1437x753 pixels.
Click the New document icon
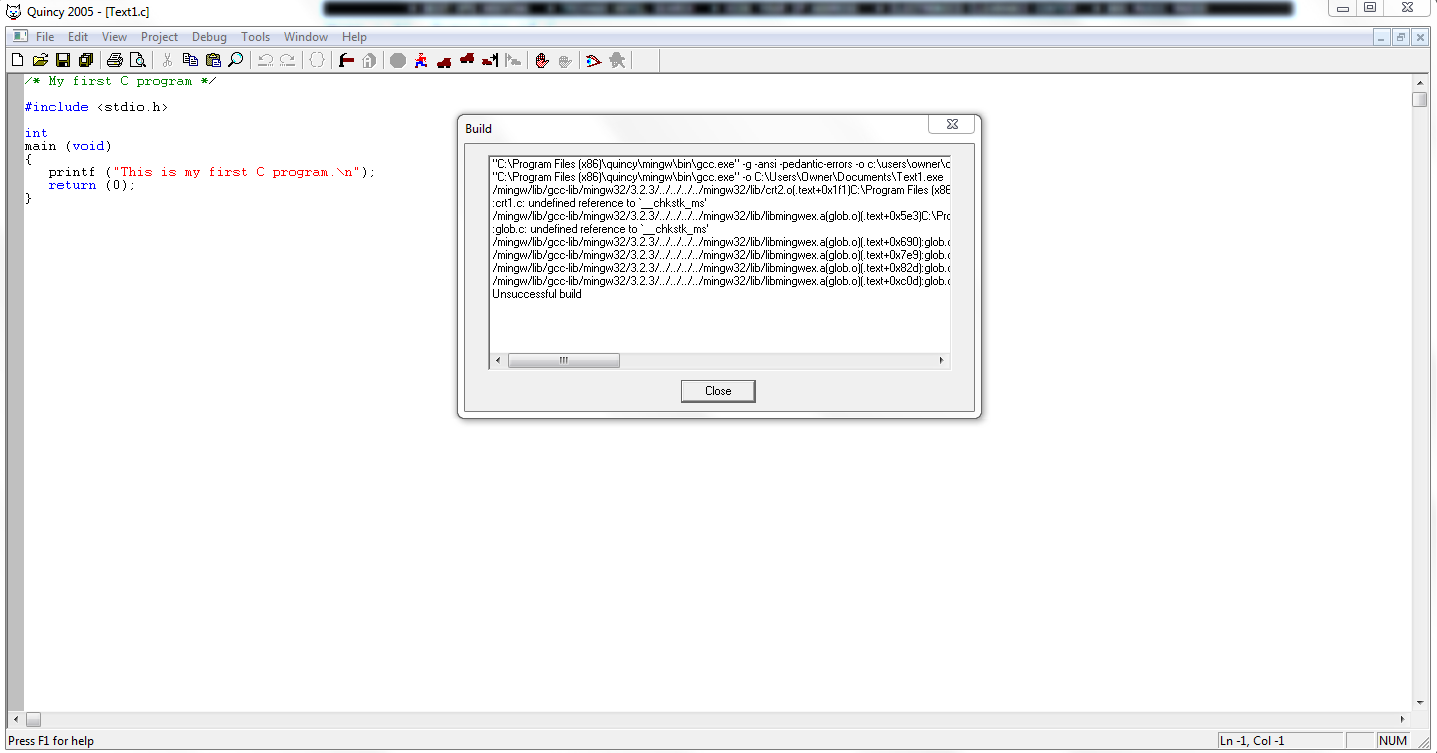click(17, 60)
